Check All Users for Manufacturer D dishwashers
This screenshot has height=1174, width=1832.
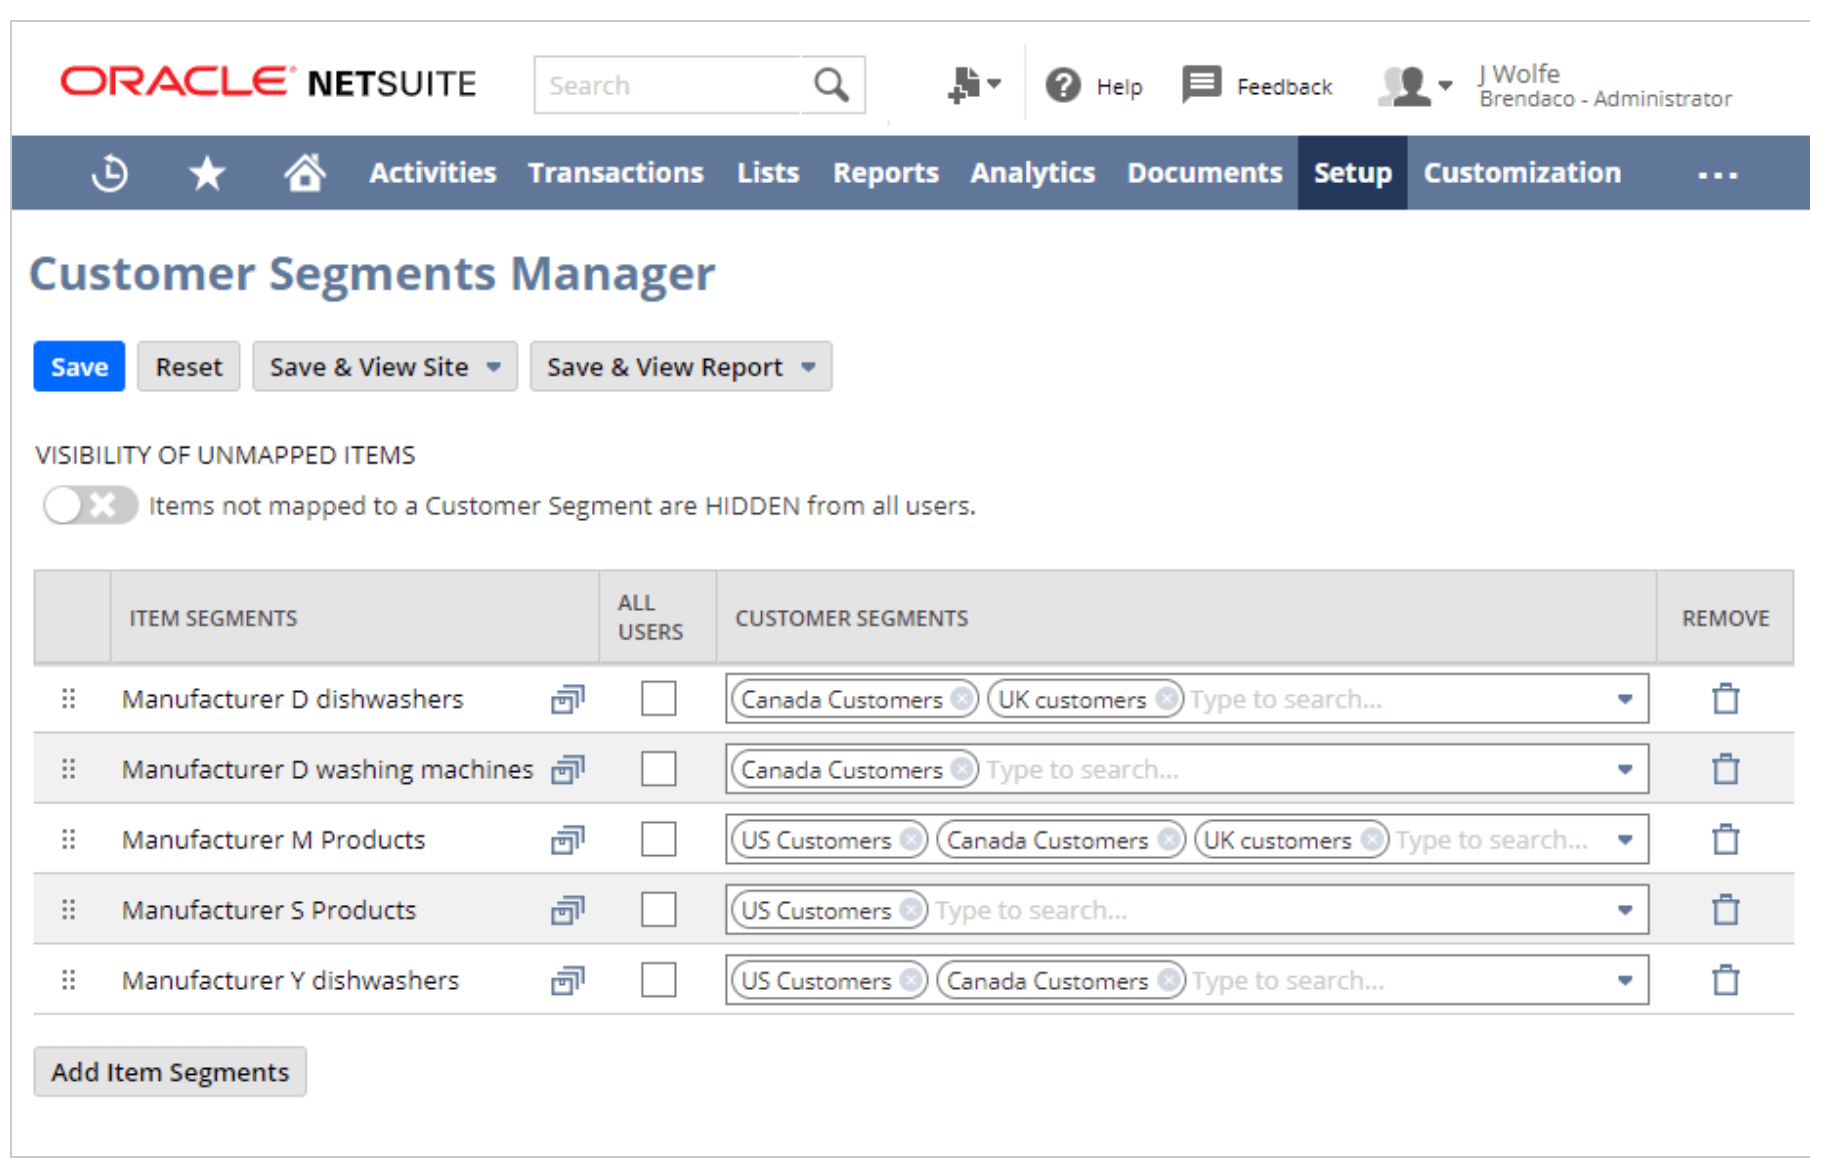(x=658, y=699)
